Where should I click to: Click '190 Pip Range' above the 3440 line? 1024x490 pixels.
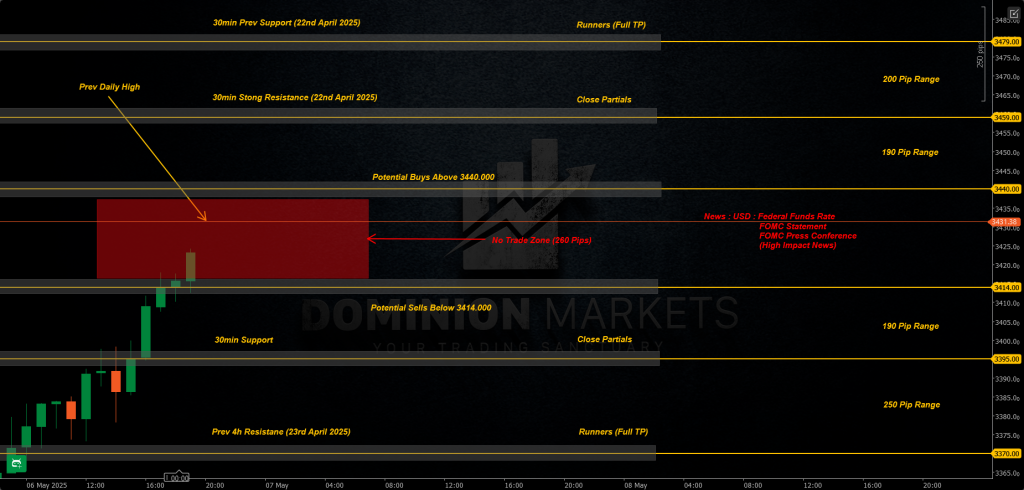[910, 152]
